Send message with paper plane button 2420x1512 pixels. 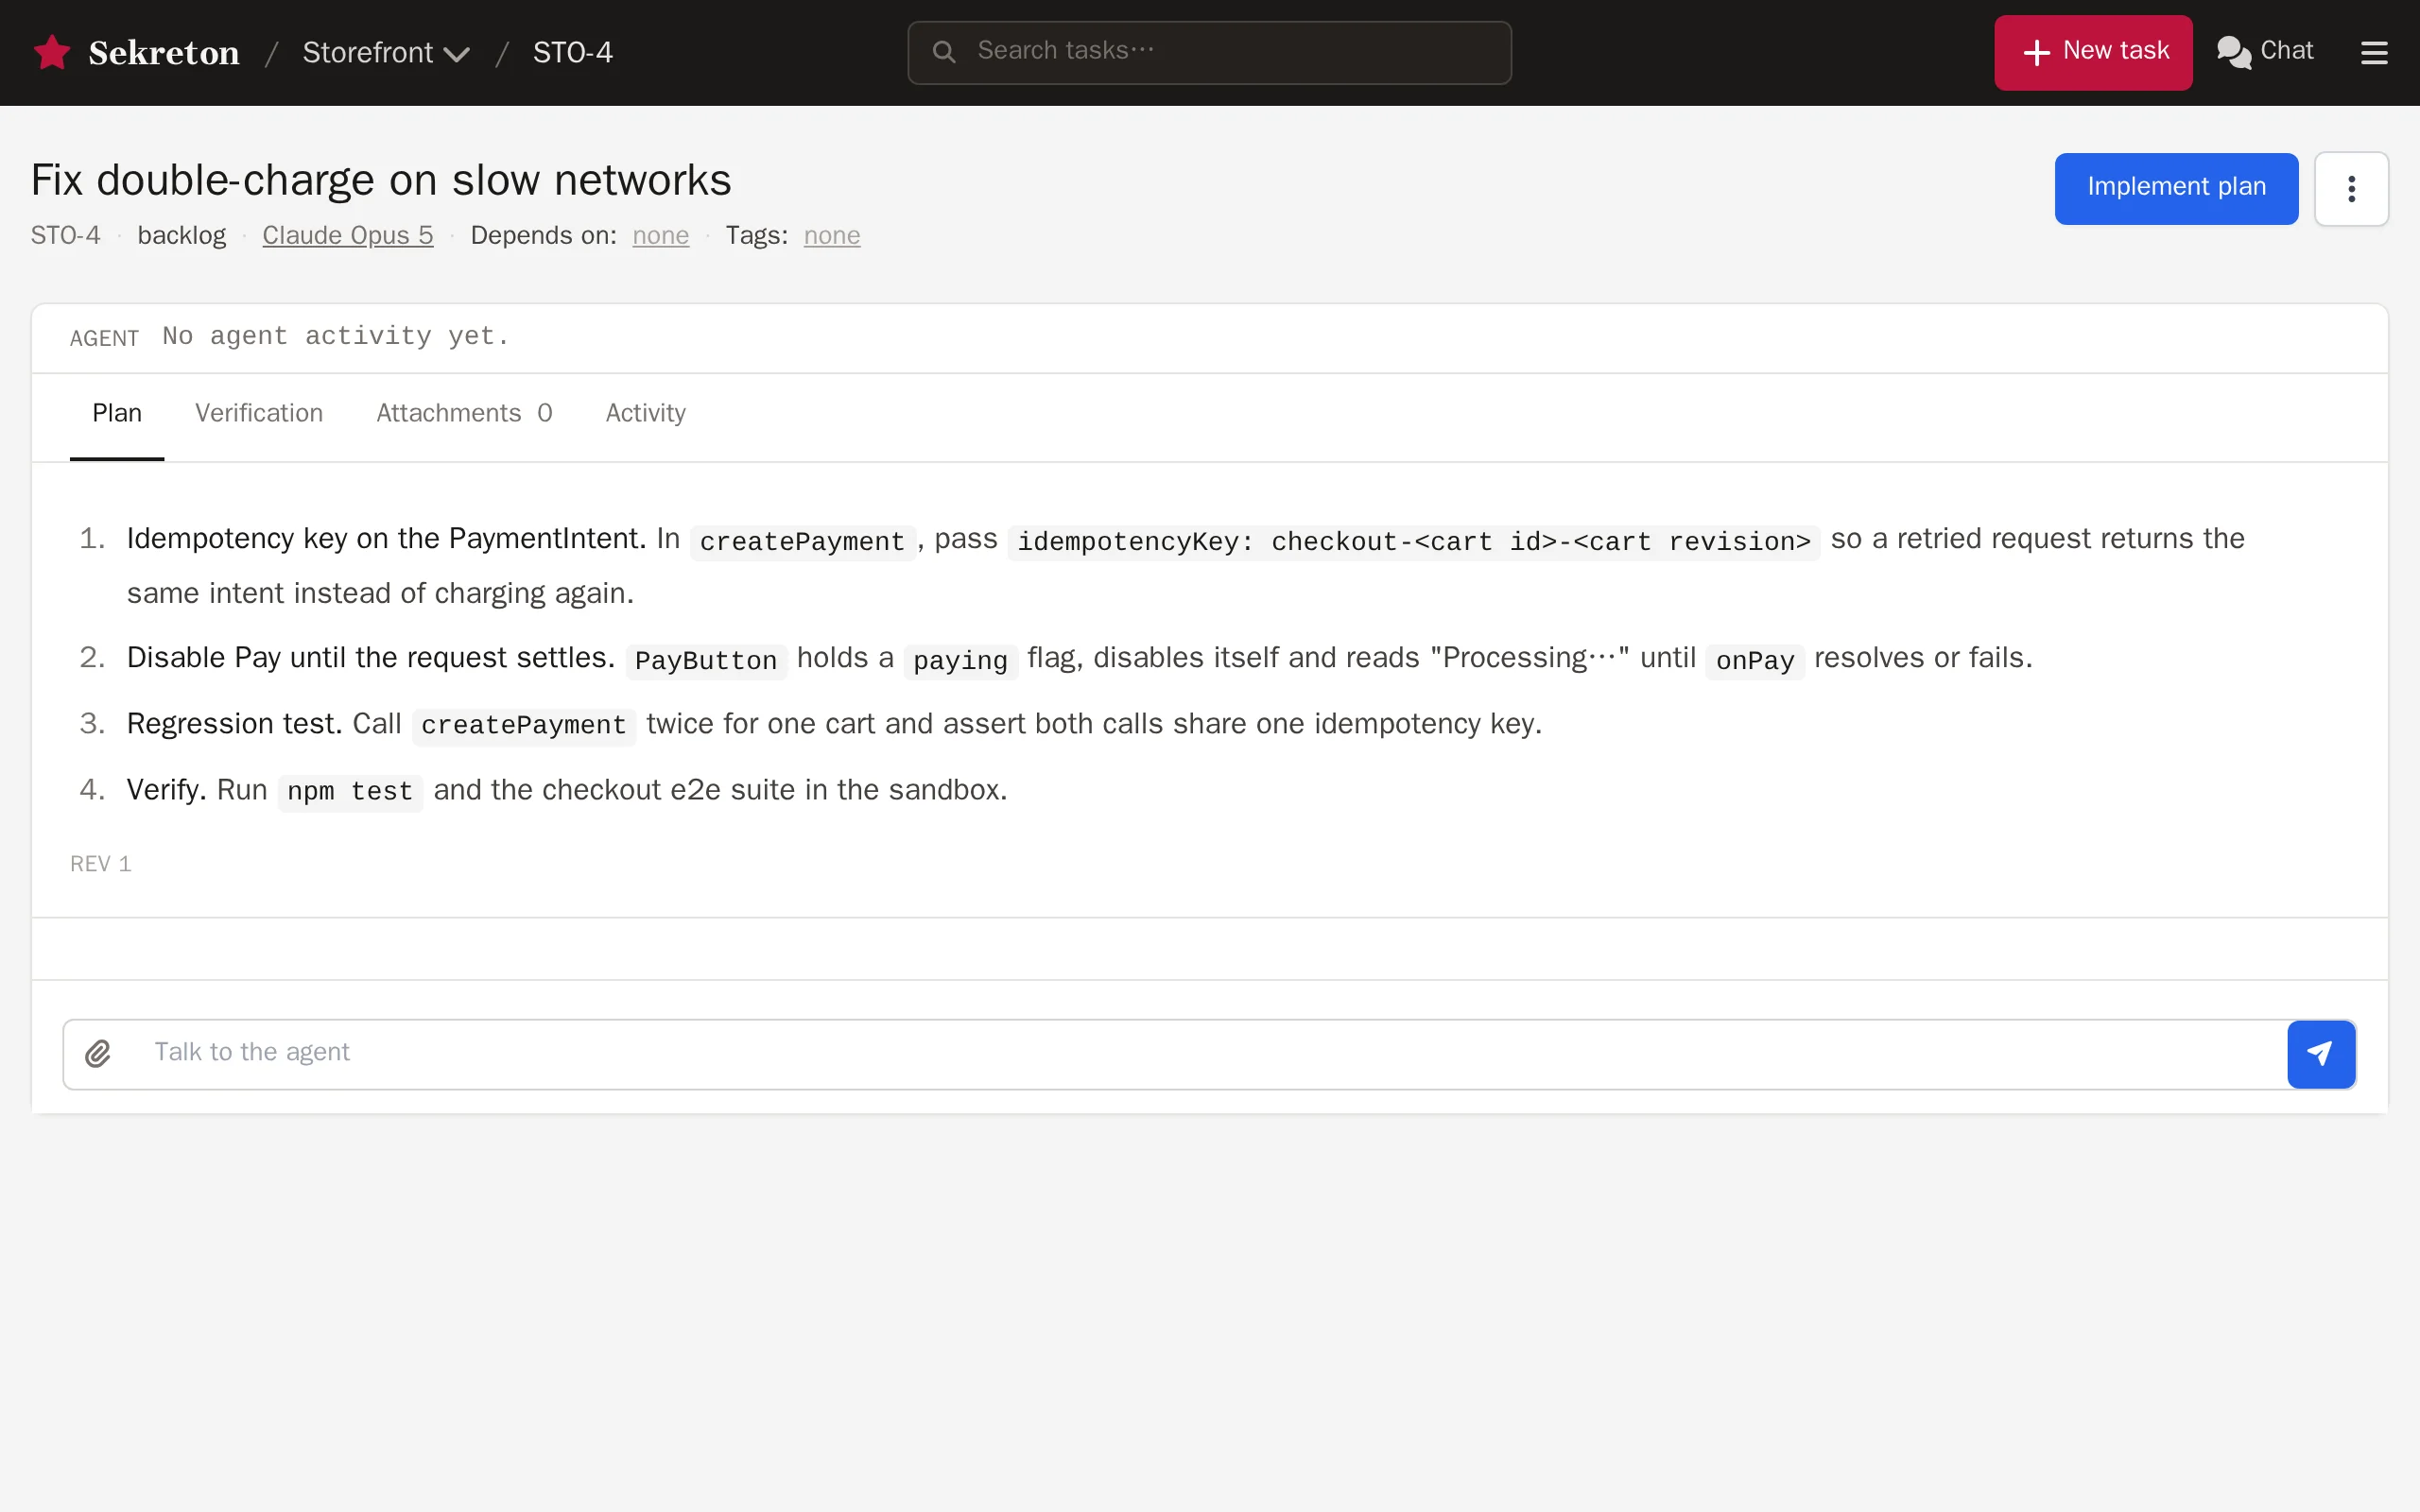(2320, 1053)
